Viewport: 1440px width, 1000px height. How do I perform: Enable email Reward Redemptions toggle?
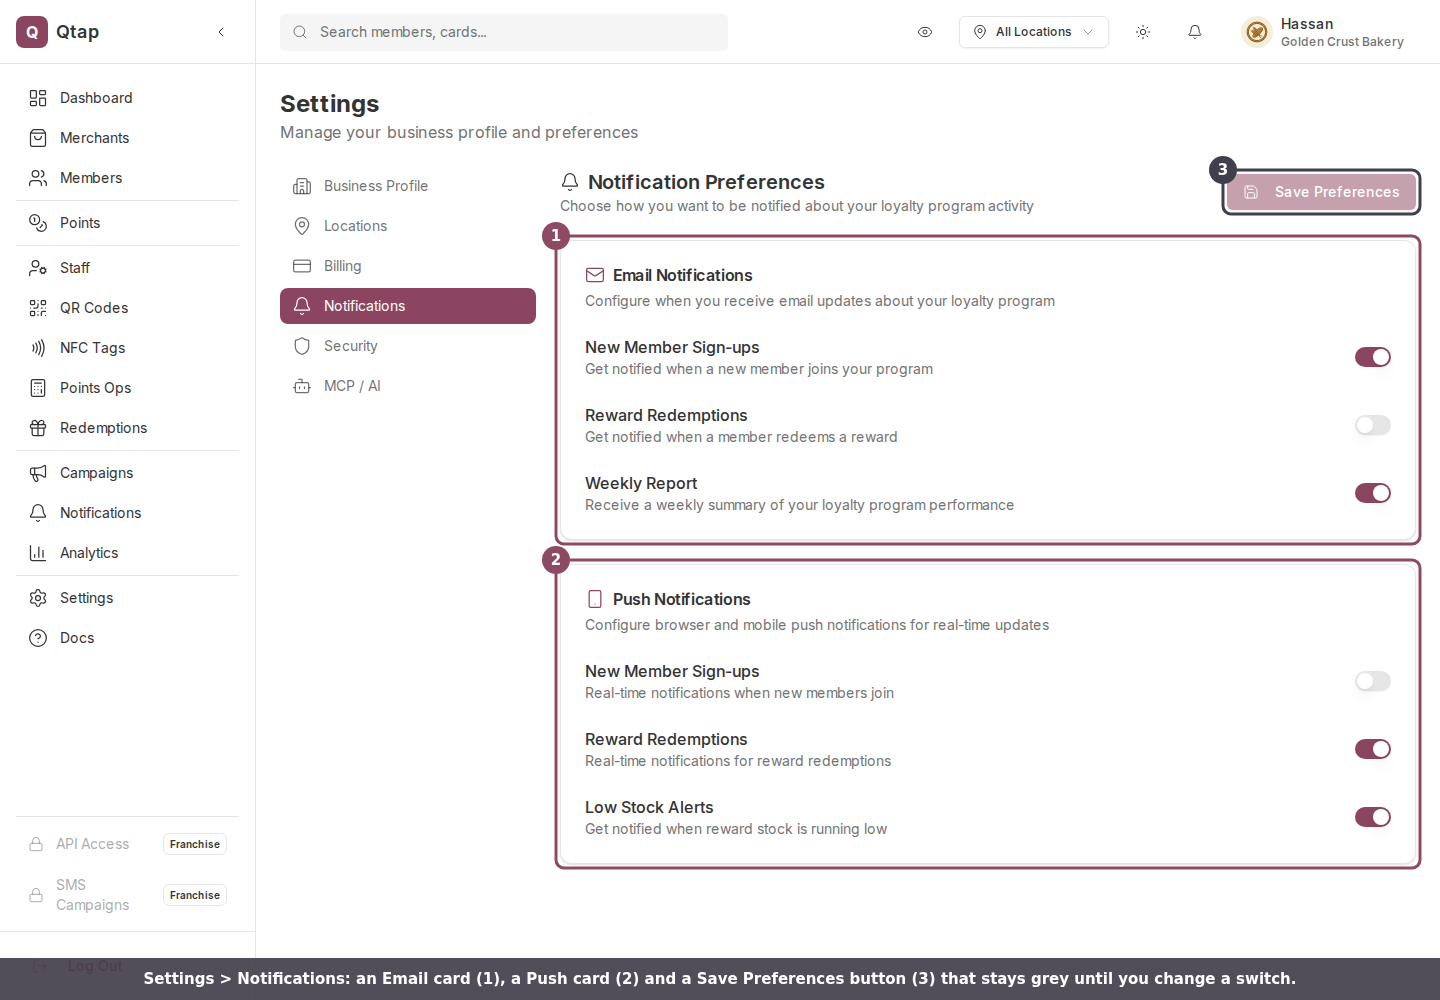(1373, 425)
